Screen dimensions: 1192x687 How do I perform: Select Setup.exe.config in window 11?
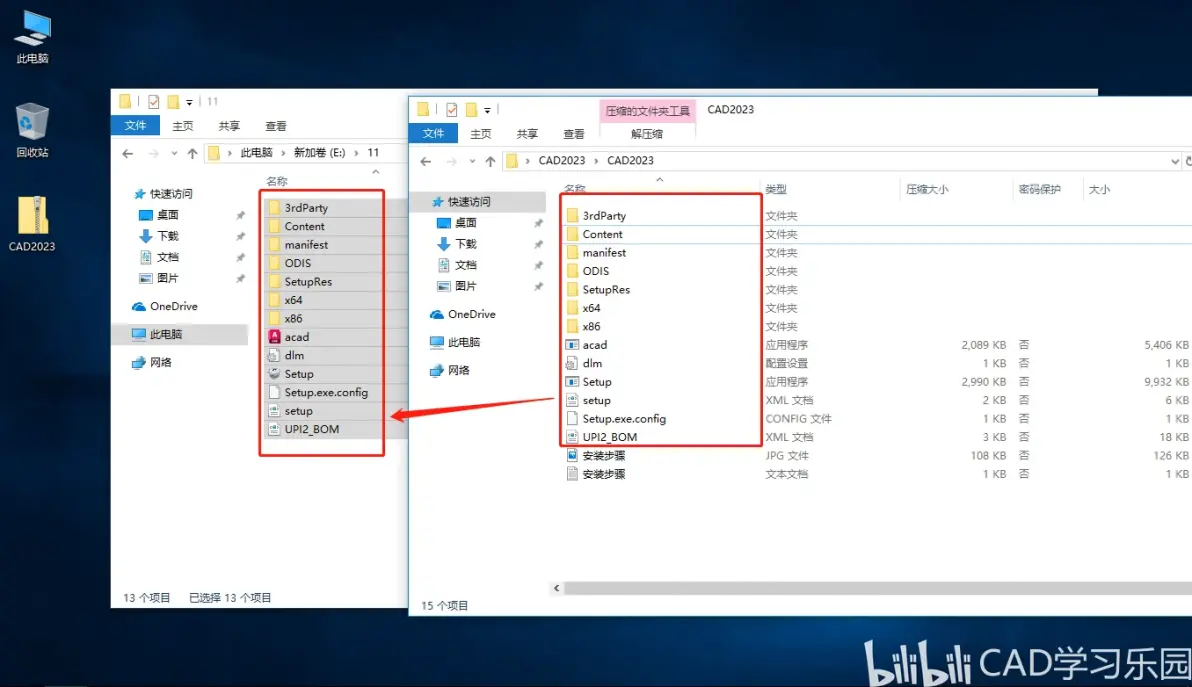point(326,392)
